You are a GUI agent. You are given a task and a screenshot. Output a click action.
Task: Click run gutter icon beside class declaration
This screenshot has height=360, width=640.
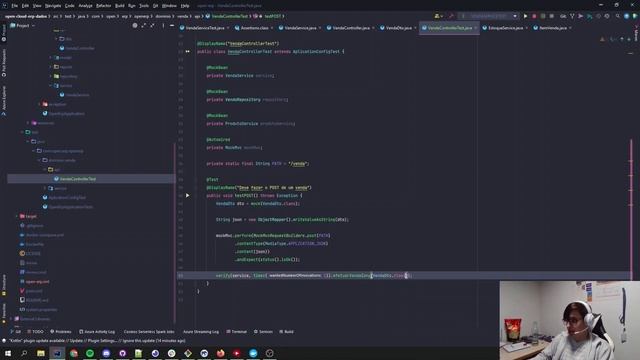(187, 52)
